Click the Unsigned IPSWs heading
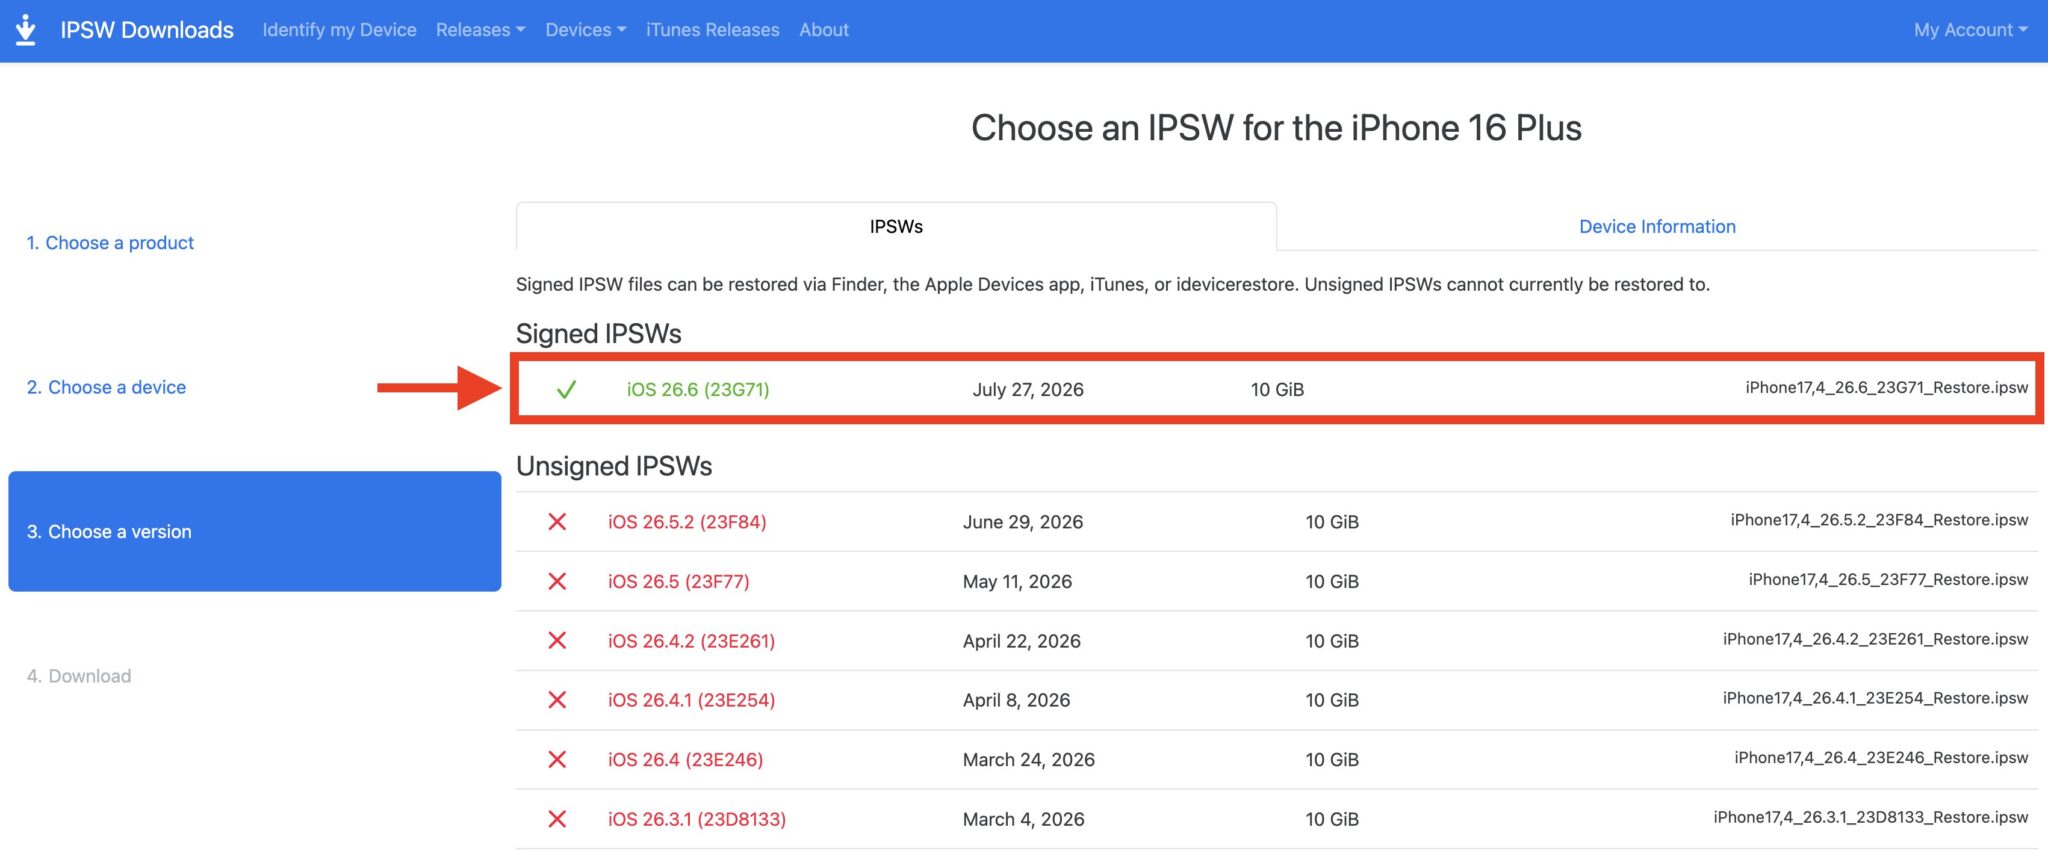 click(614, 466)
